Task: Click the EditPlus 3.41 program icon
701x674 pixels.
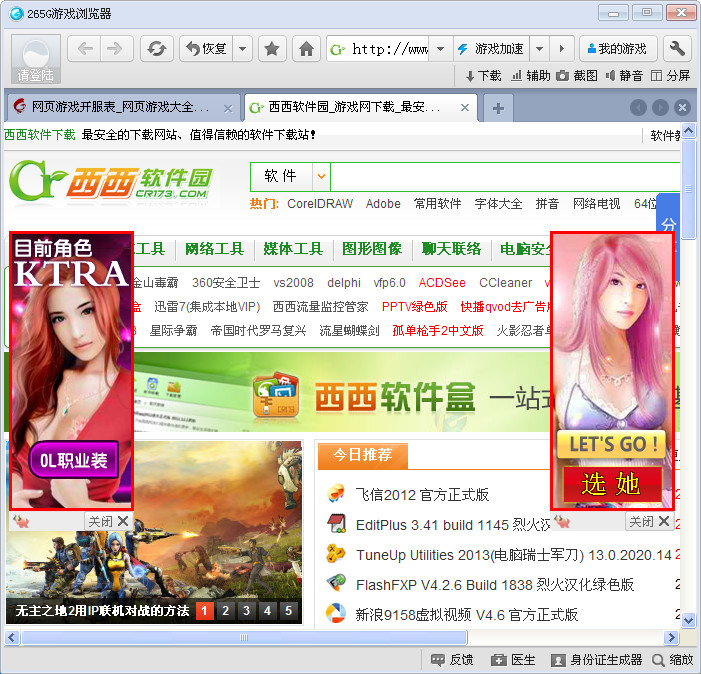Action: (336, 524)
